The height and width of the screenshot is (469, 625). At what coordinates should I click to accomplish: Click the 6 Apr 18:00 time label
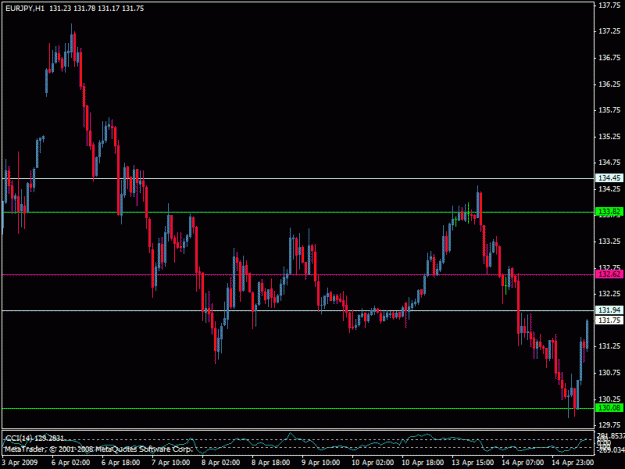click(x=121, y=463)
